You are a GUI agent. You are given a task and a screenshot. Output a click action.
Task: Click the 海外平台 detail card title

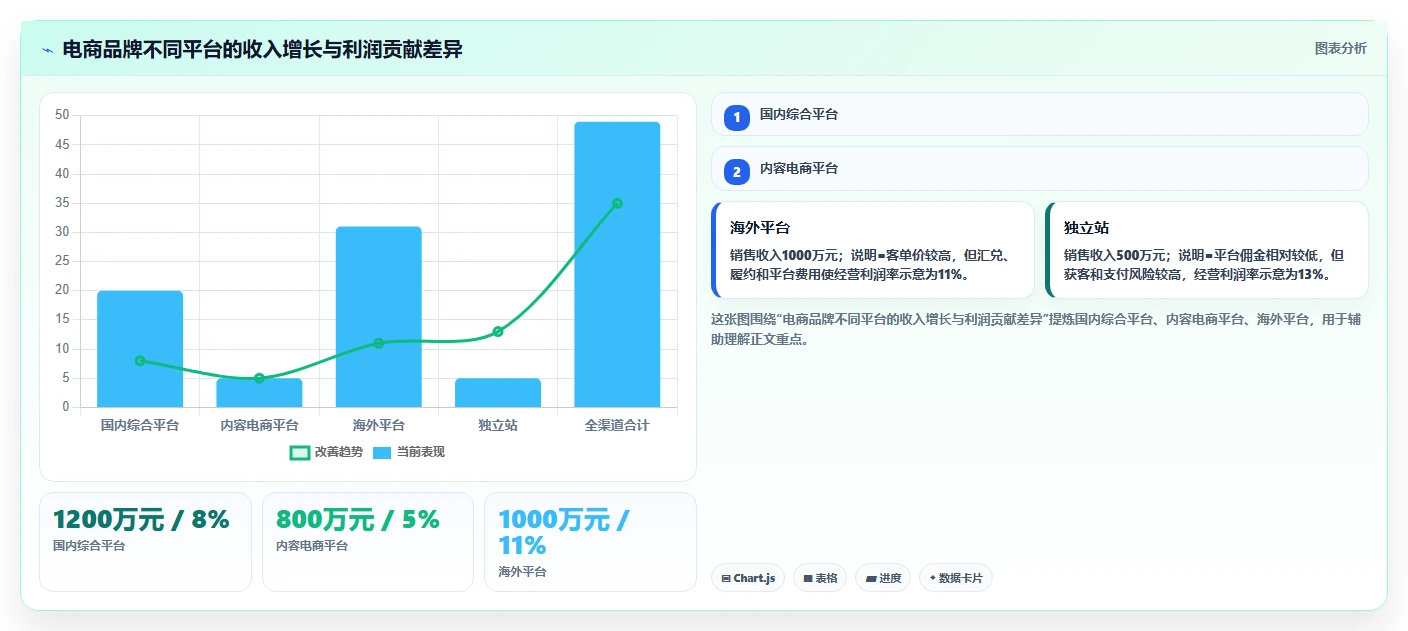(760, 228)
